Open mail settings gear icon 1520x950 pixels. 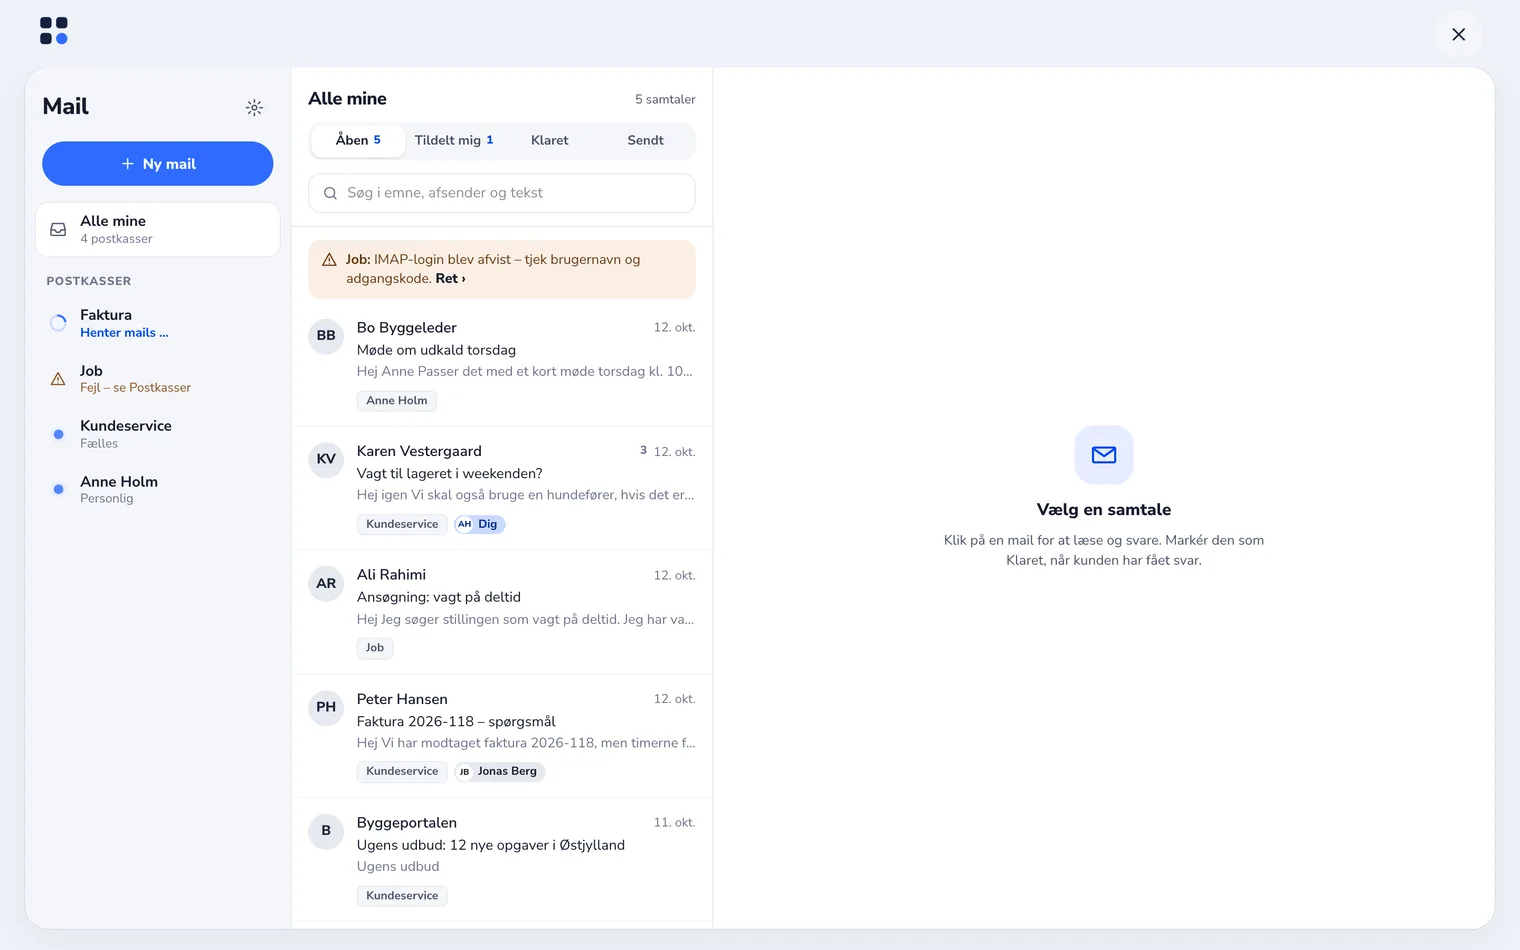point(254,107)
